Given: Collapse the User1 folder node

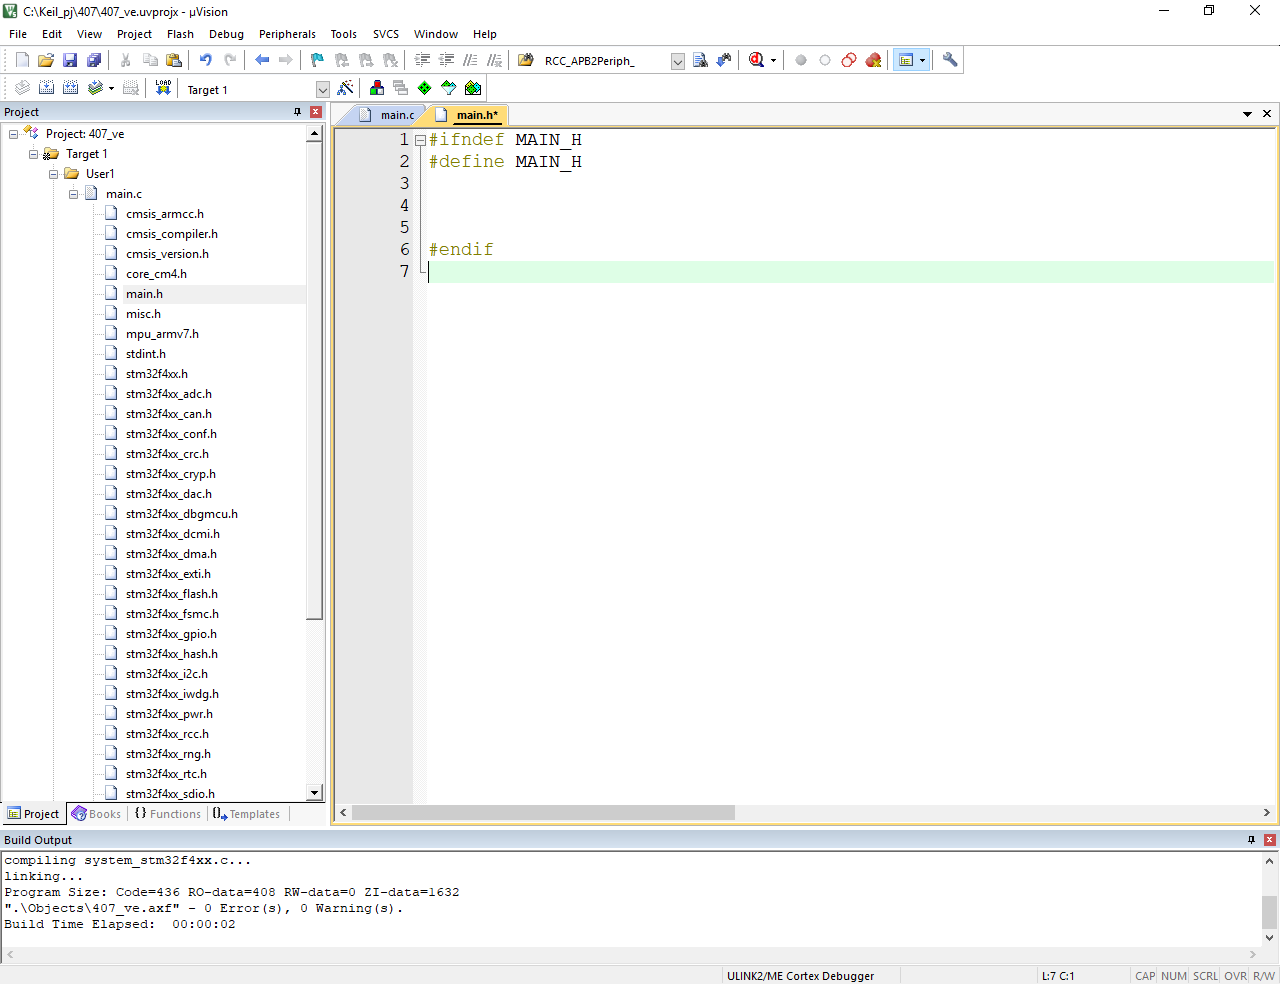Looking at the screenshot, I should [53, 174].
